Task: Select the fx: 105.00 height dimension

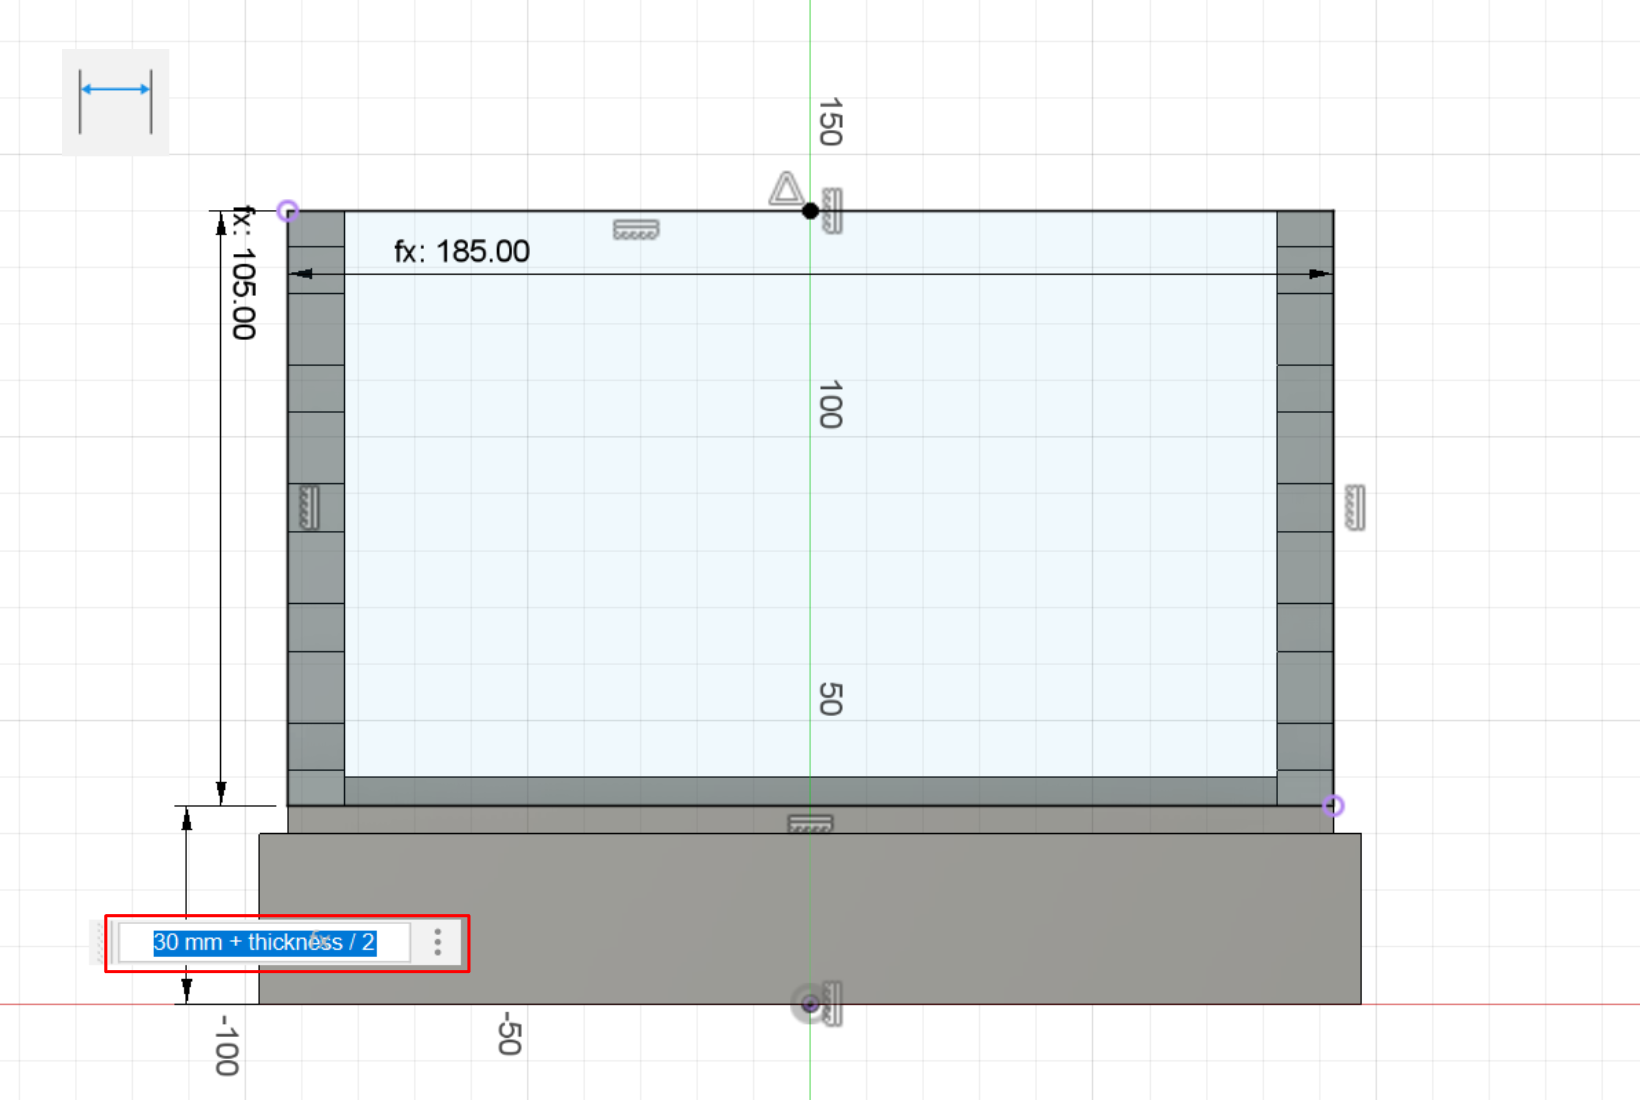Action: [x=244, y=273]
